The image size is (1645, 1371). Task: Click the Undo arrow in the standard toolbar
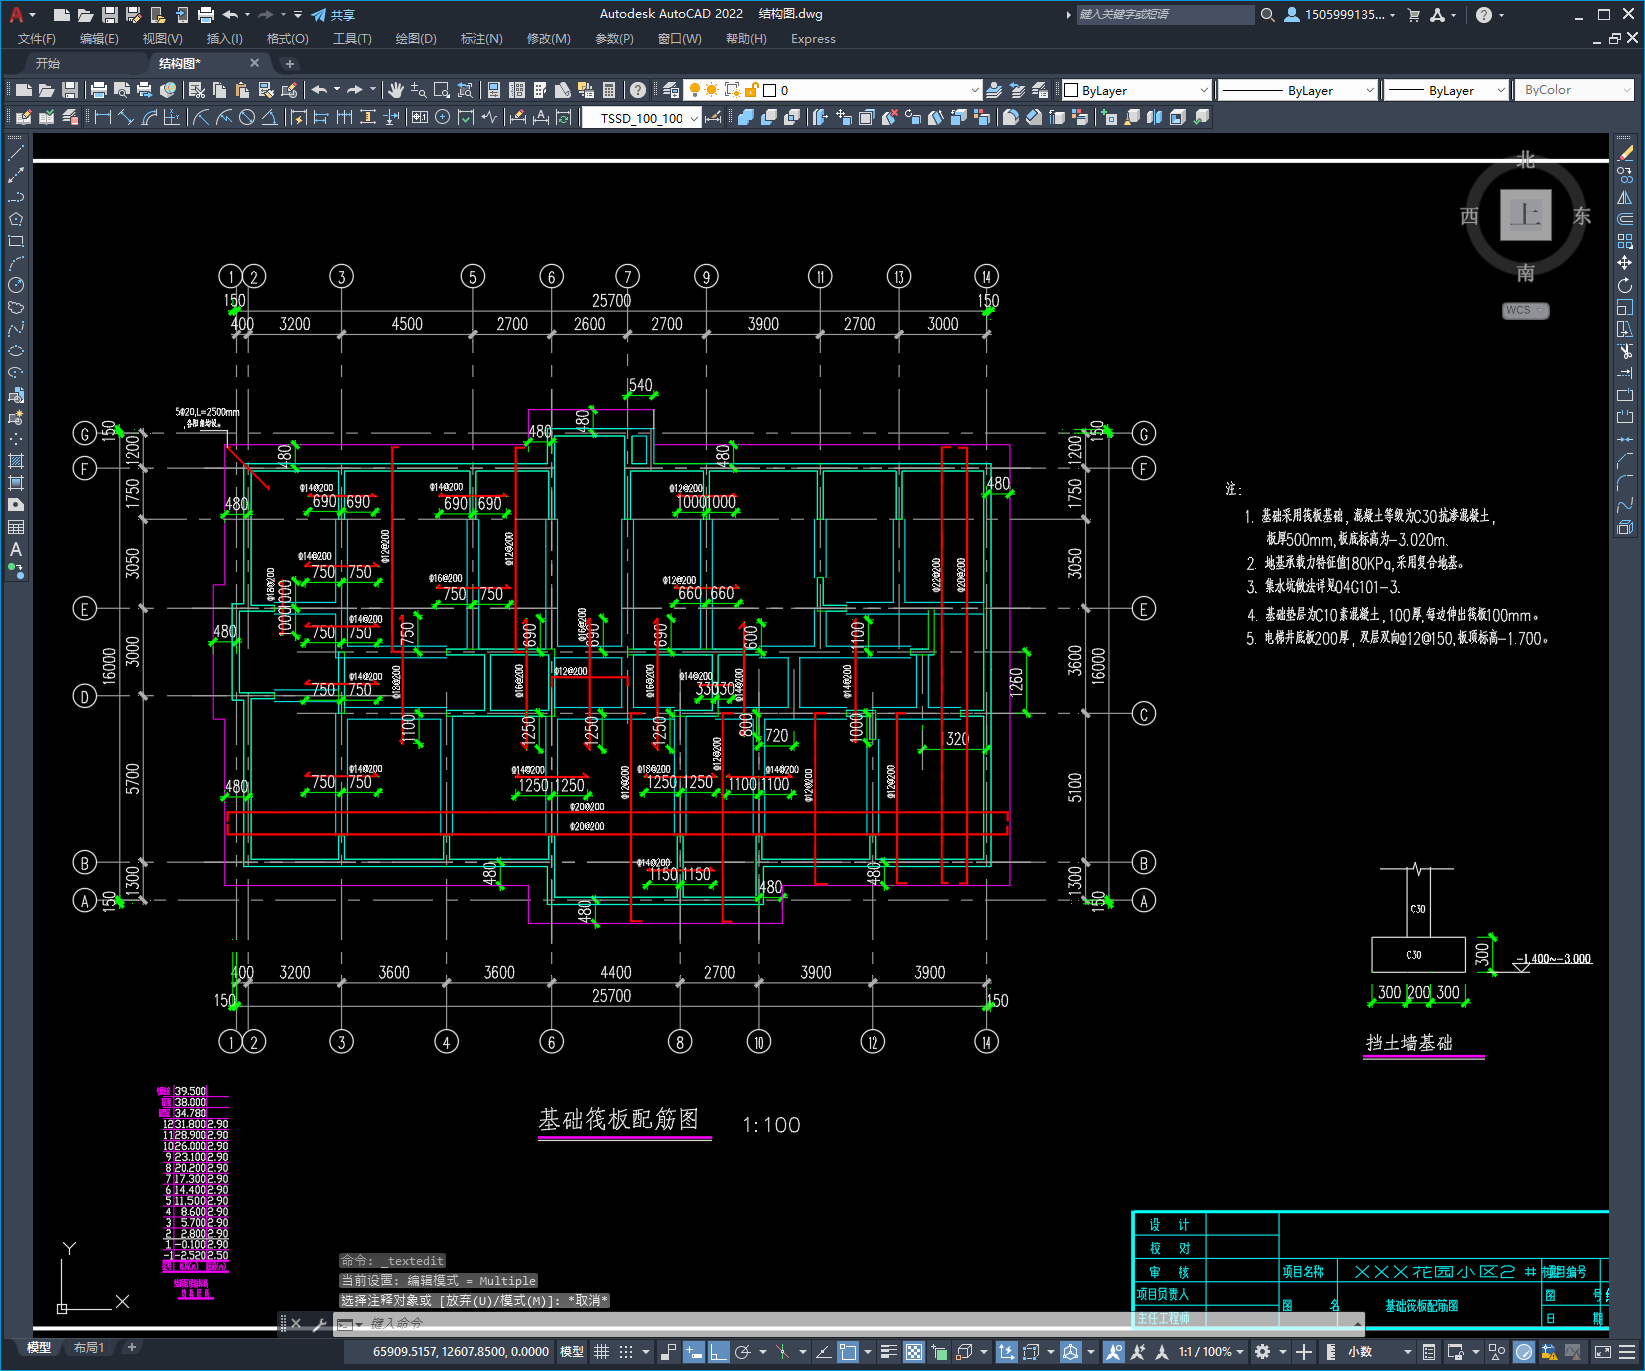pyautogui.click(x=319, y=90)
